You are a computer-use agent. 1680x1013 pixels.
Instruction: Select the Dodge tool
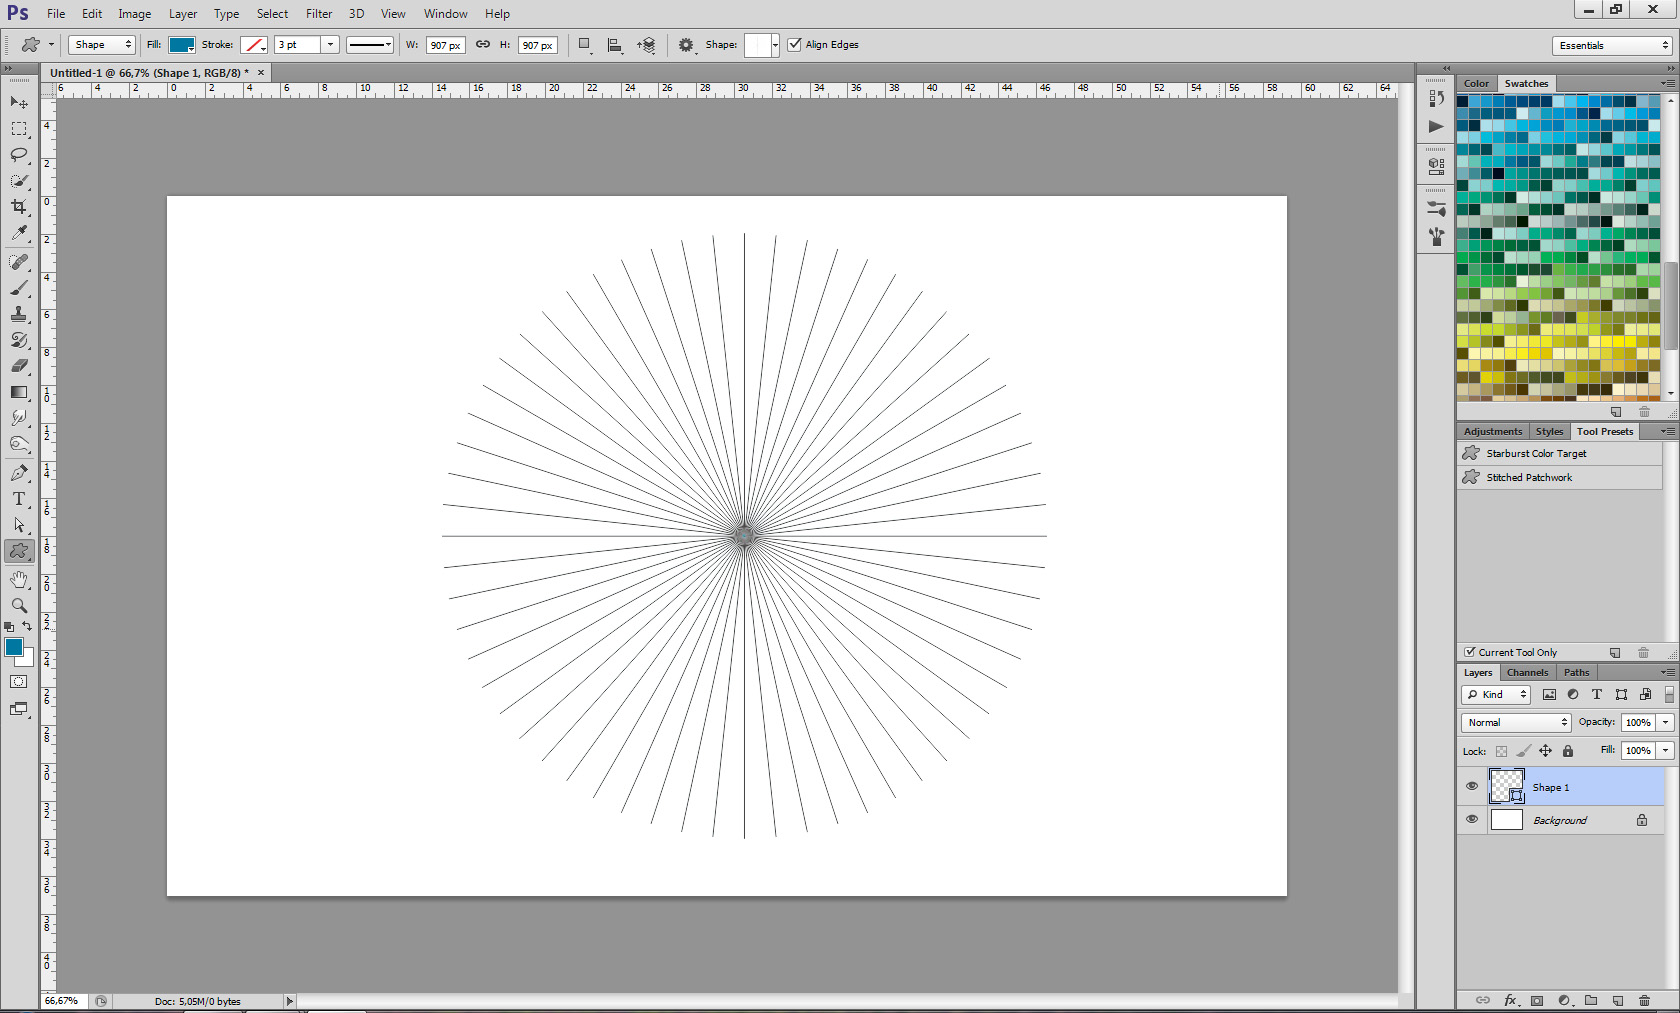pyautogui.click(x=19, y=444)
